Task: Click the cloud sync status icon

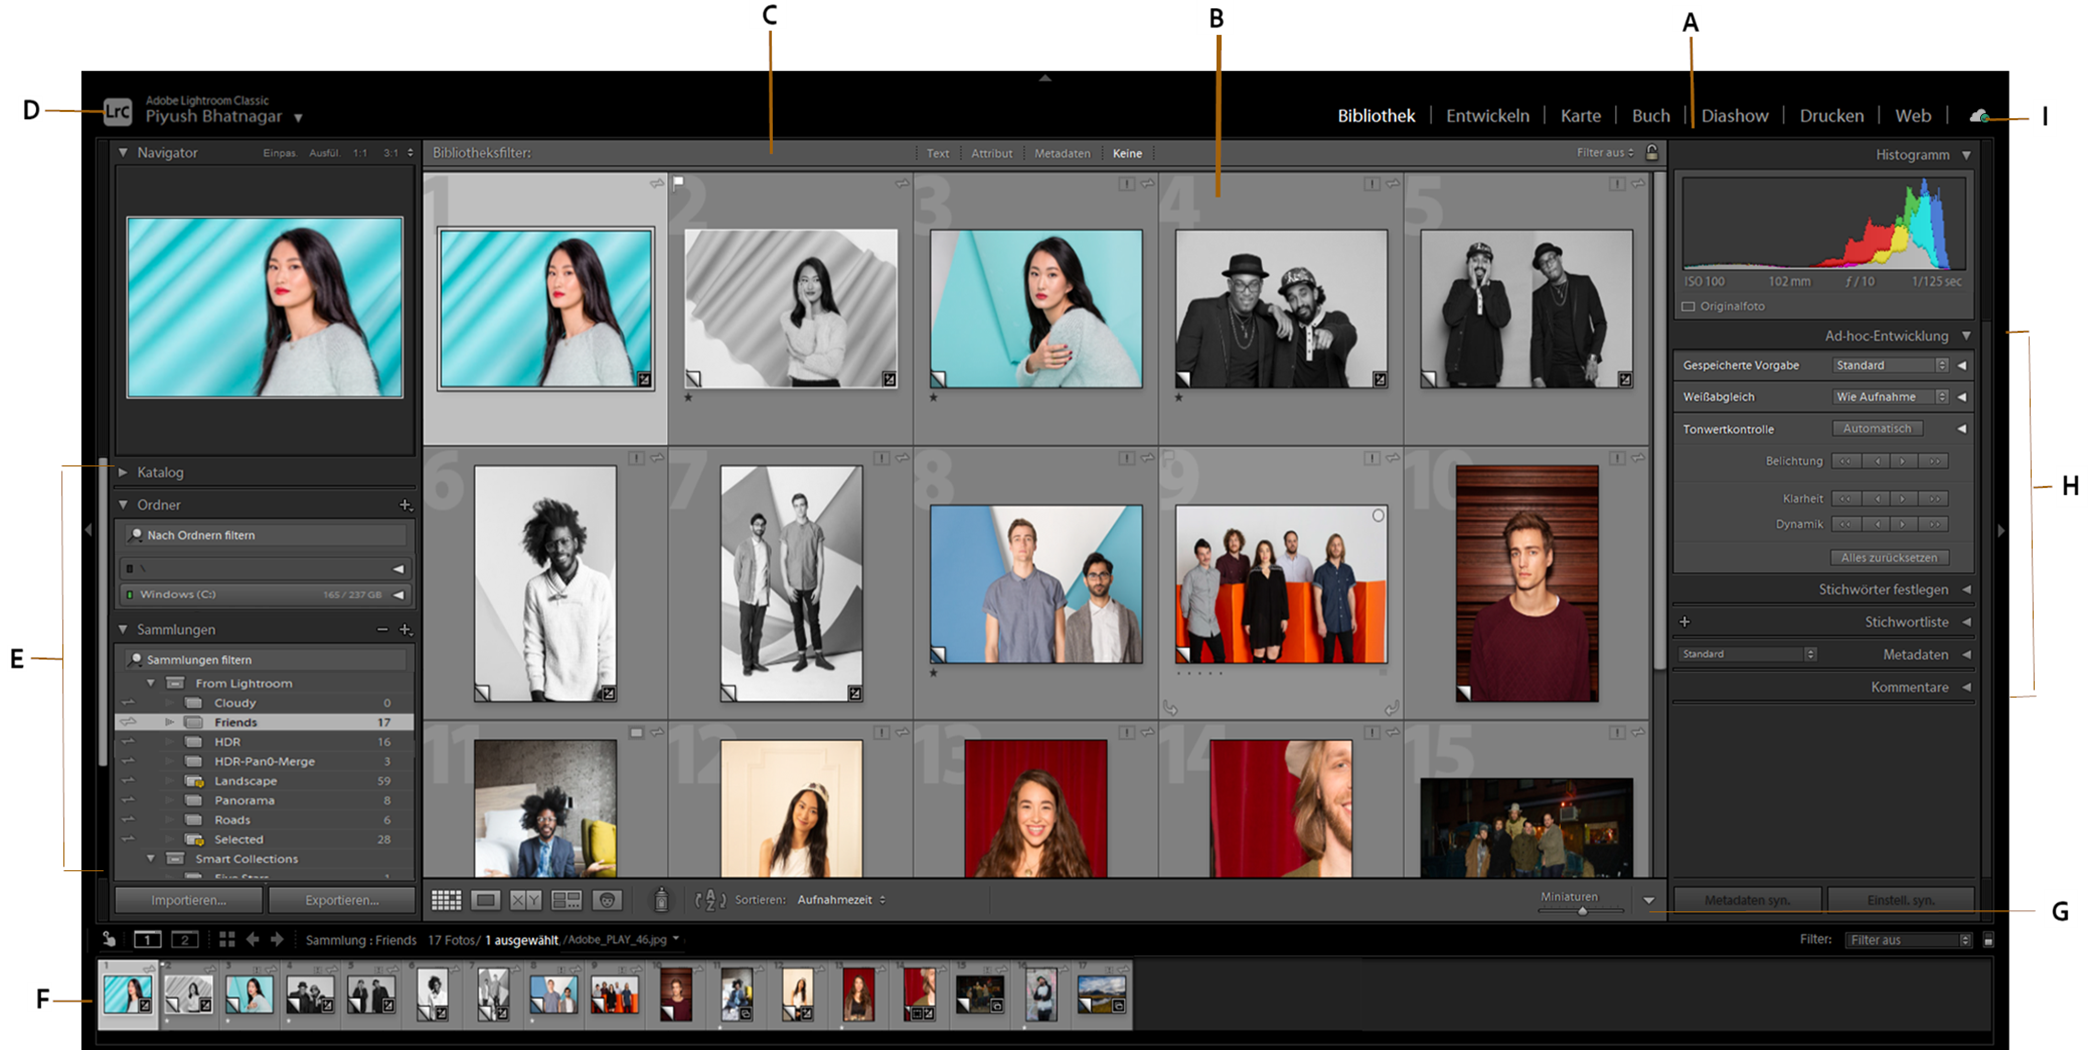Action: tap(1979, 116)
